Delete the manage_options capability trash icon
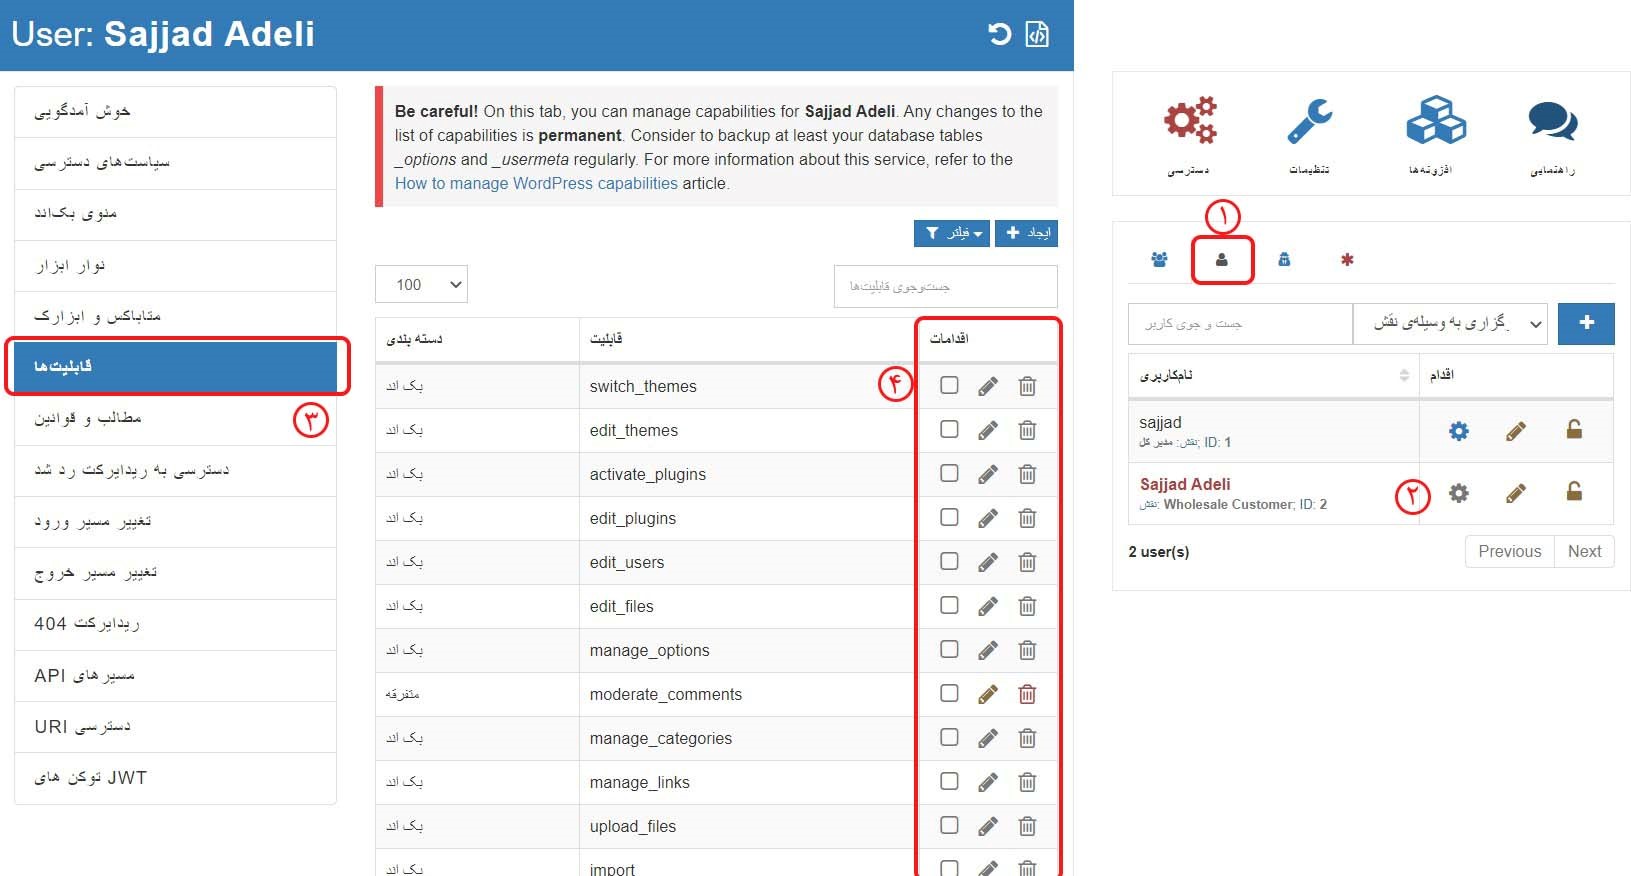Image resolution: width=1631 pixels, height=876 pixels. click(x=1027, y=651)
